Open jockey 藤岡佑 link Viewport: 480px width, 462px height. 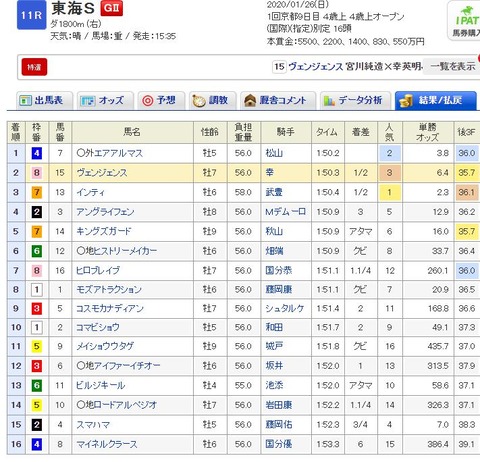point(279,425)
